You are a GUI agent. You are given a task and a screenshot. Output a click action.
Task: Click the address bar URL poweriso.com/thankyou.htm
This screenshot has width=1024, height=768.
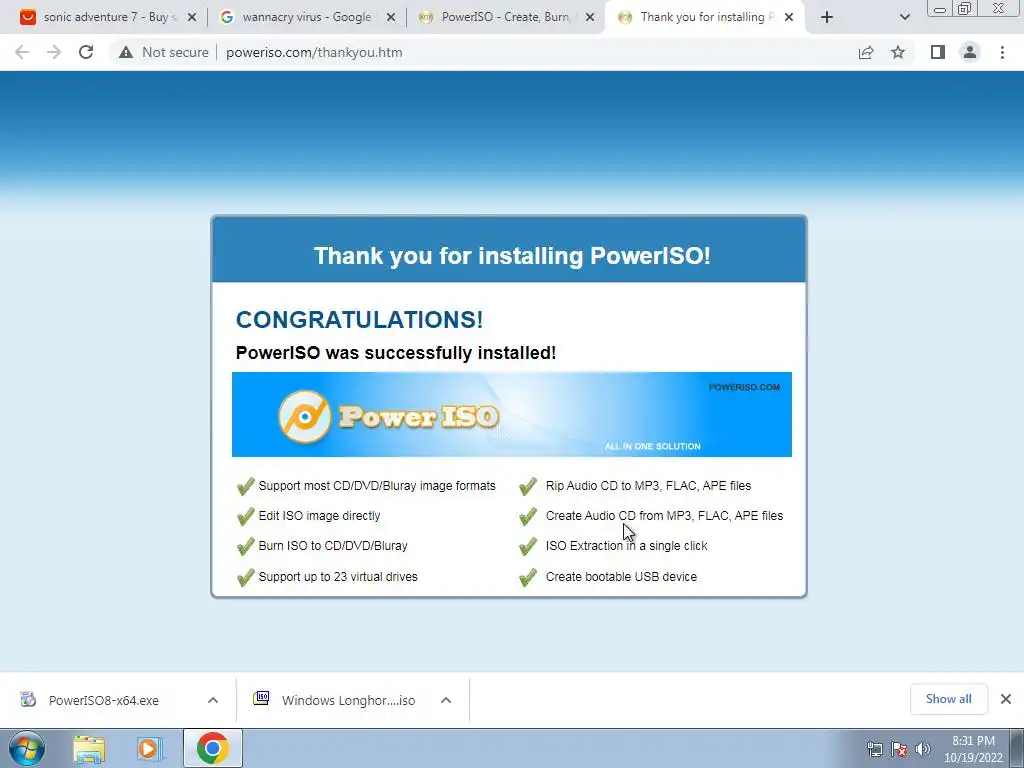click(x=314, y=52)
